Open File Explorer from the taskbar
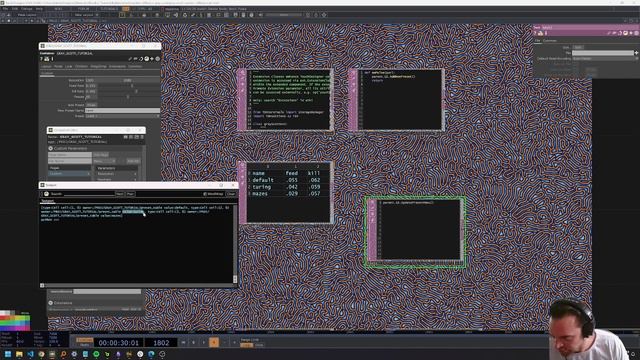Screen dimensions: 640x360 [x=19, y=354]
